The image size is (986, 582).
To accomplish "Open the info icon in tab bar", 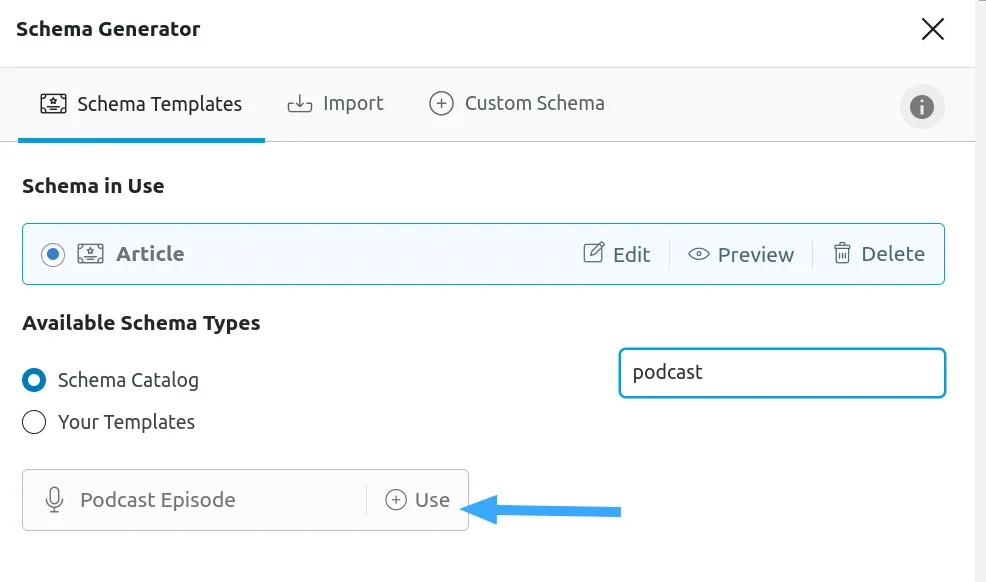I will pyautogui.click(x=922, y=107).
